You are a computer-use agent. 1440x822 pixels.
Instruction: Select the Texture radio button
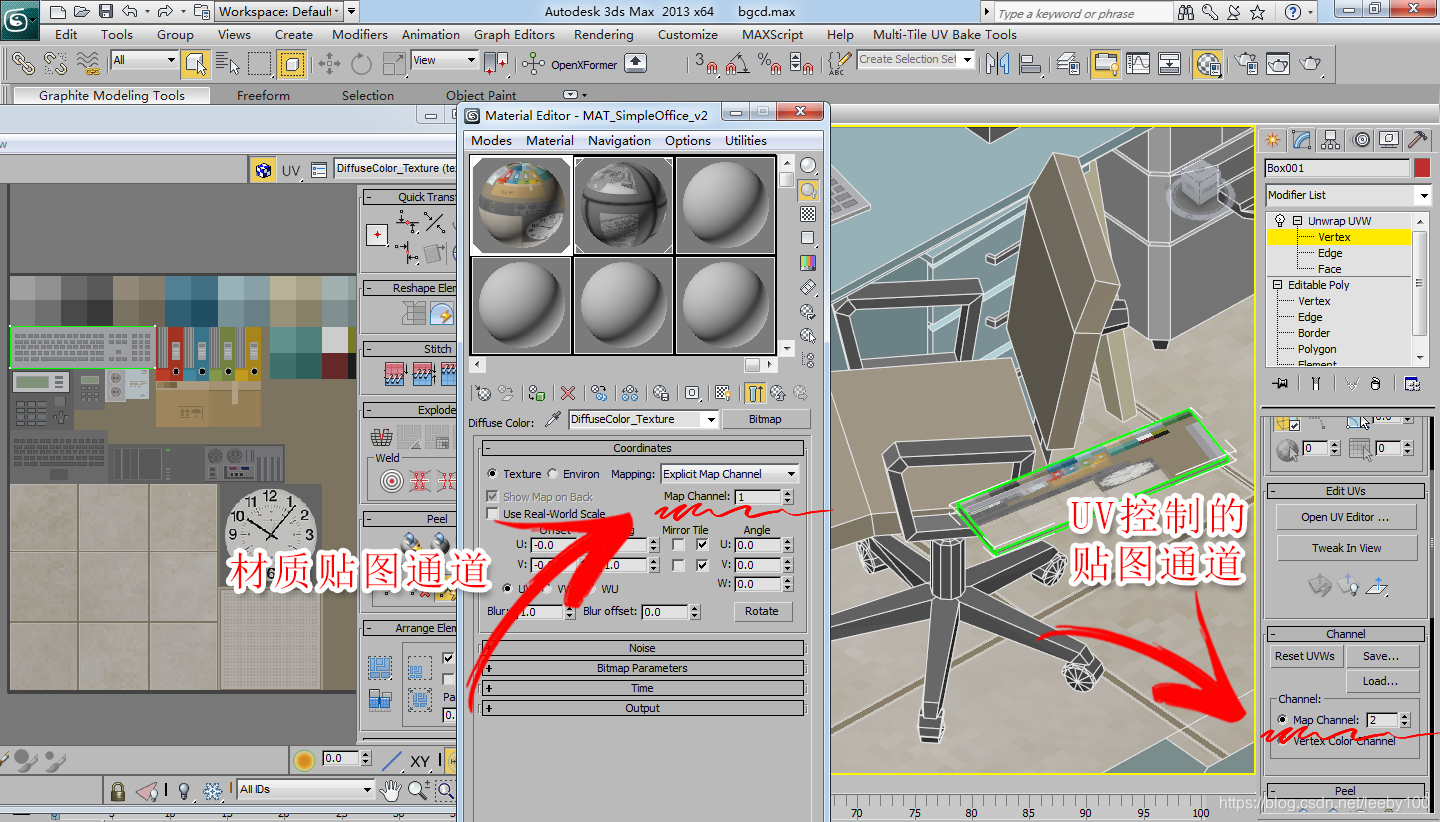(x=491, y=474)
